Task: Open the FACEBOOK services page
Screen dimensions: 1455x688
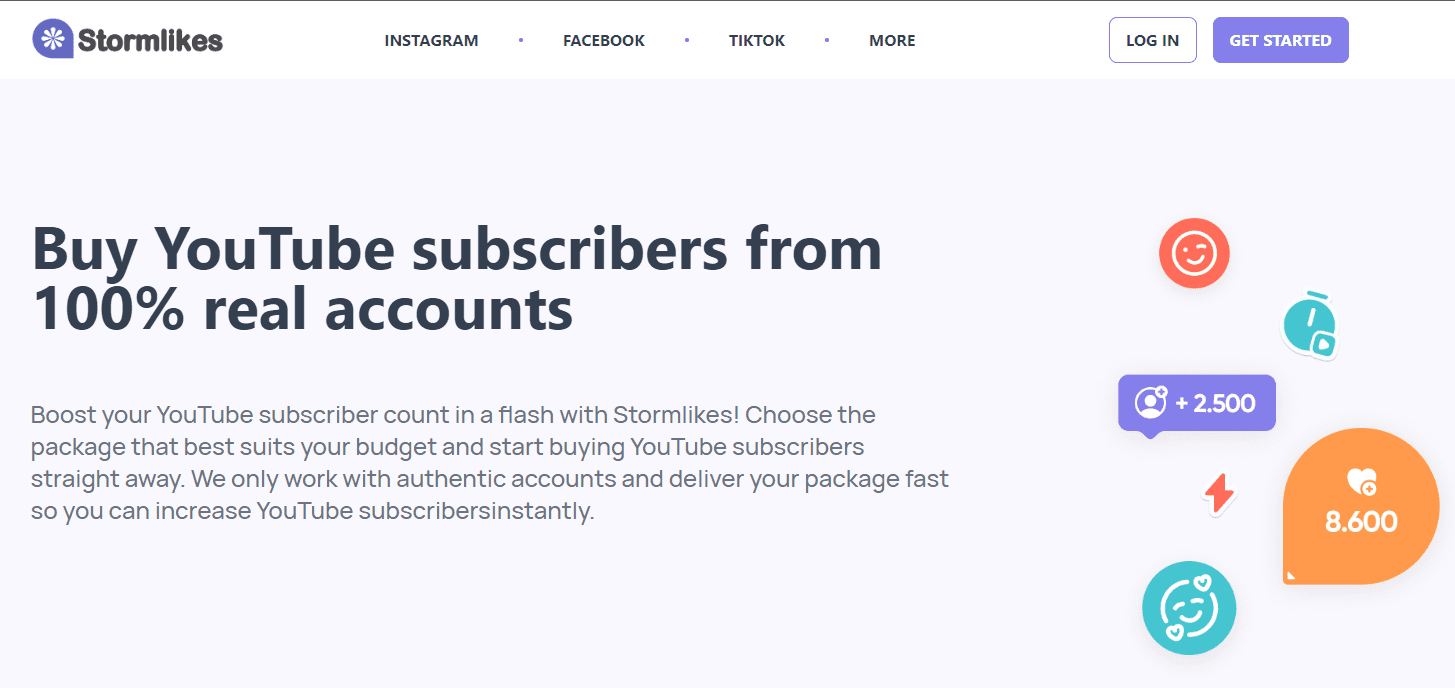Action: [604, 40]
